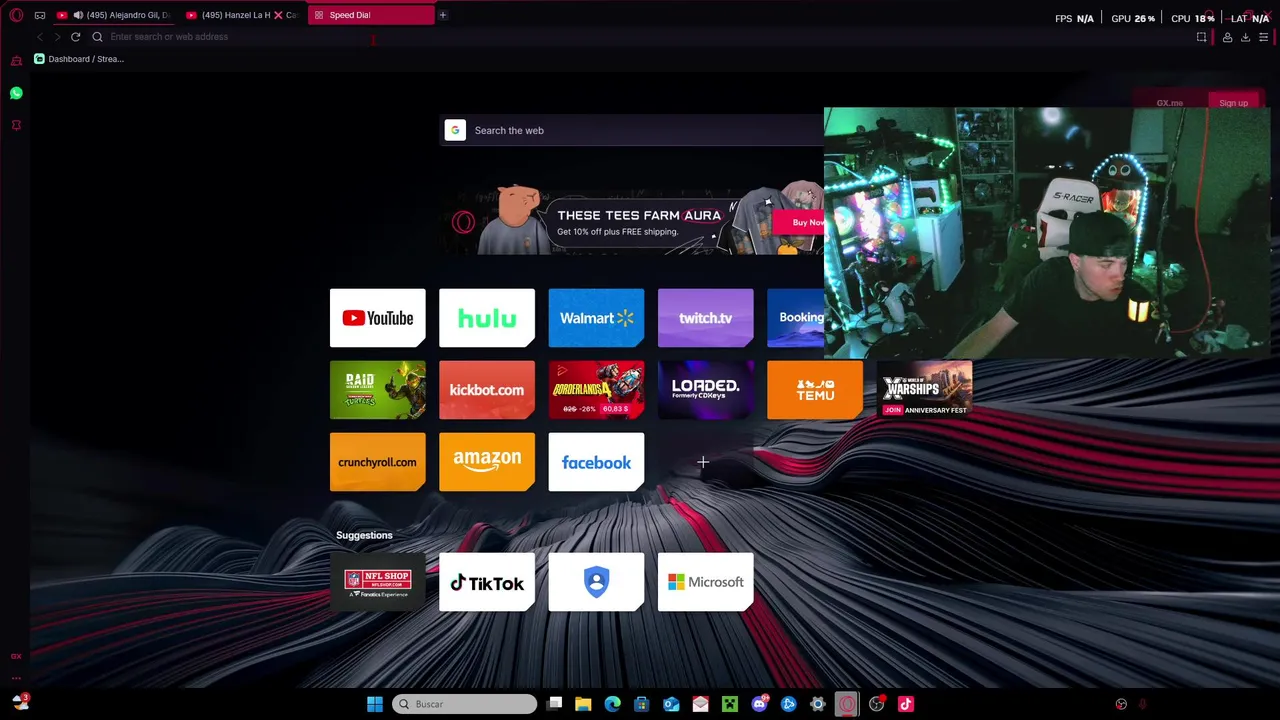
Task: Open Outlook from the taskbar
Action: coord(671,704)
